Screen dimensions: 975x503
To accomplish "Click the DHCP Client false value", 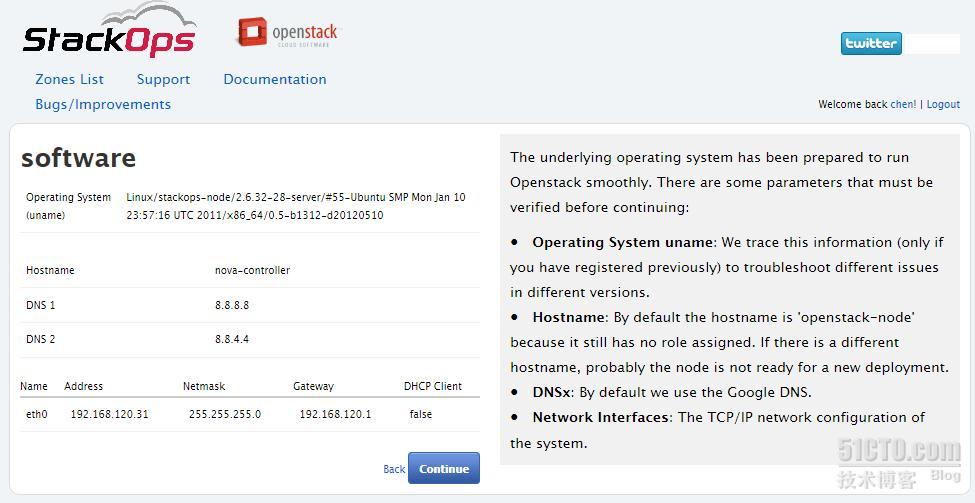I will click(x=421, y=414).
